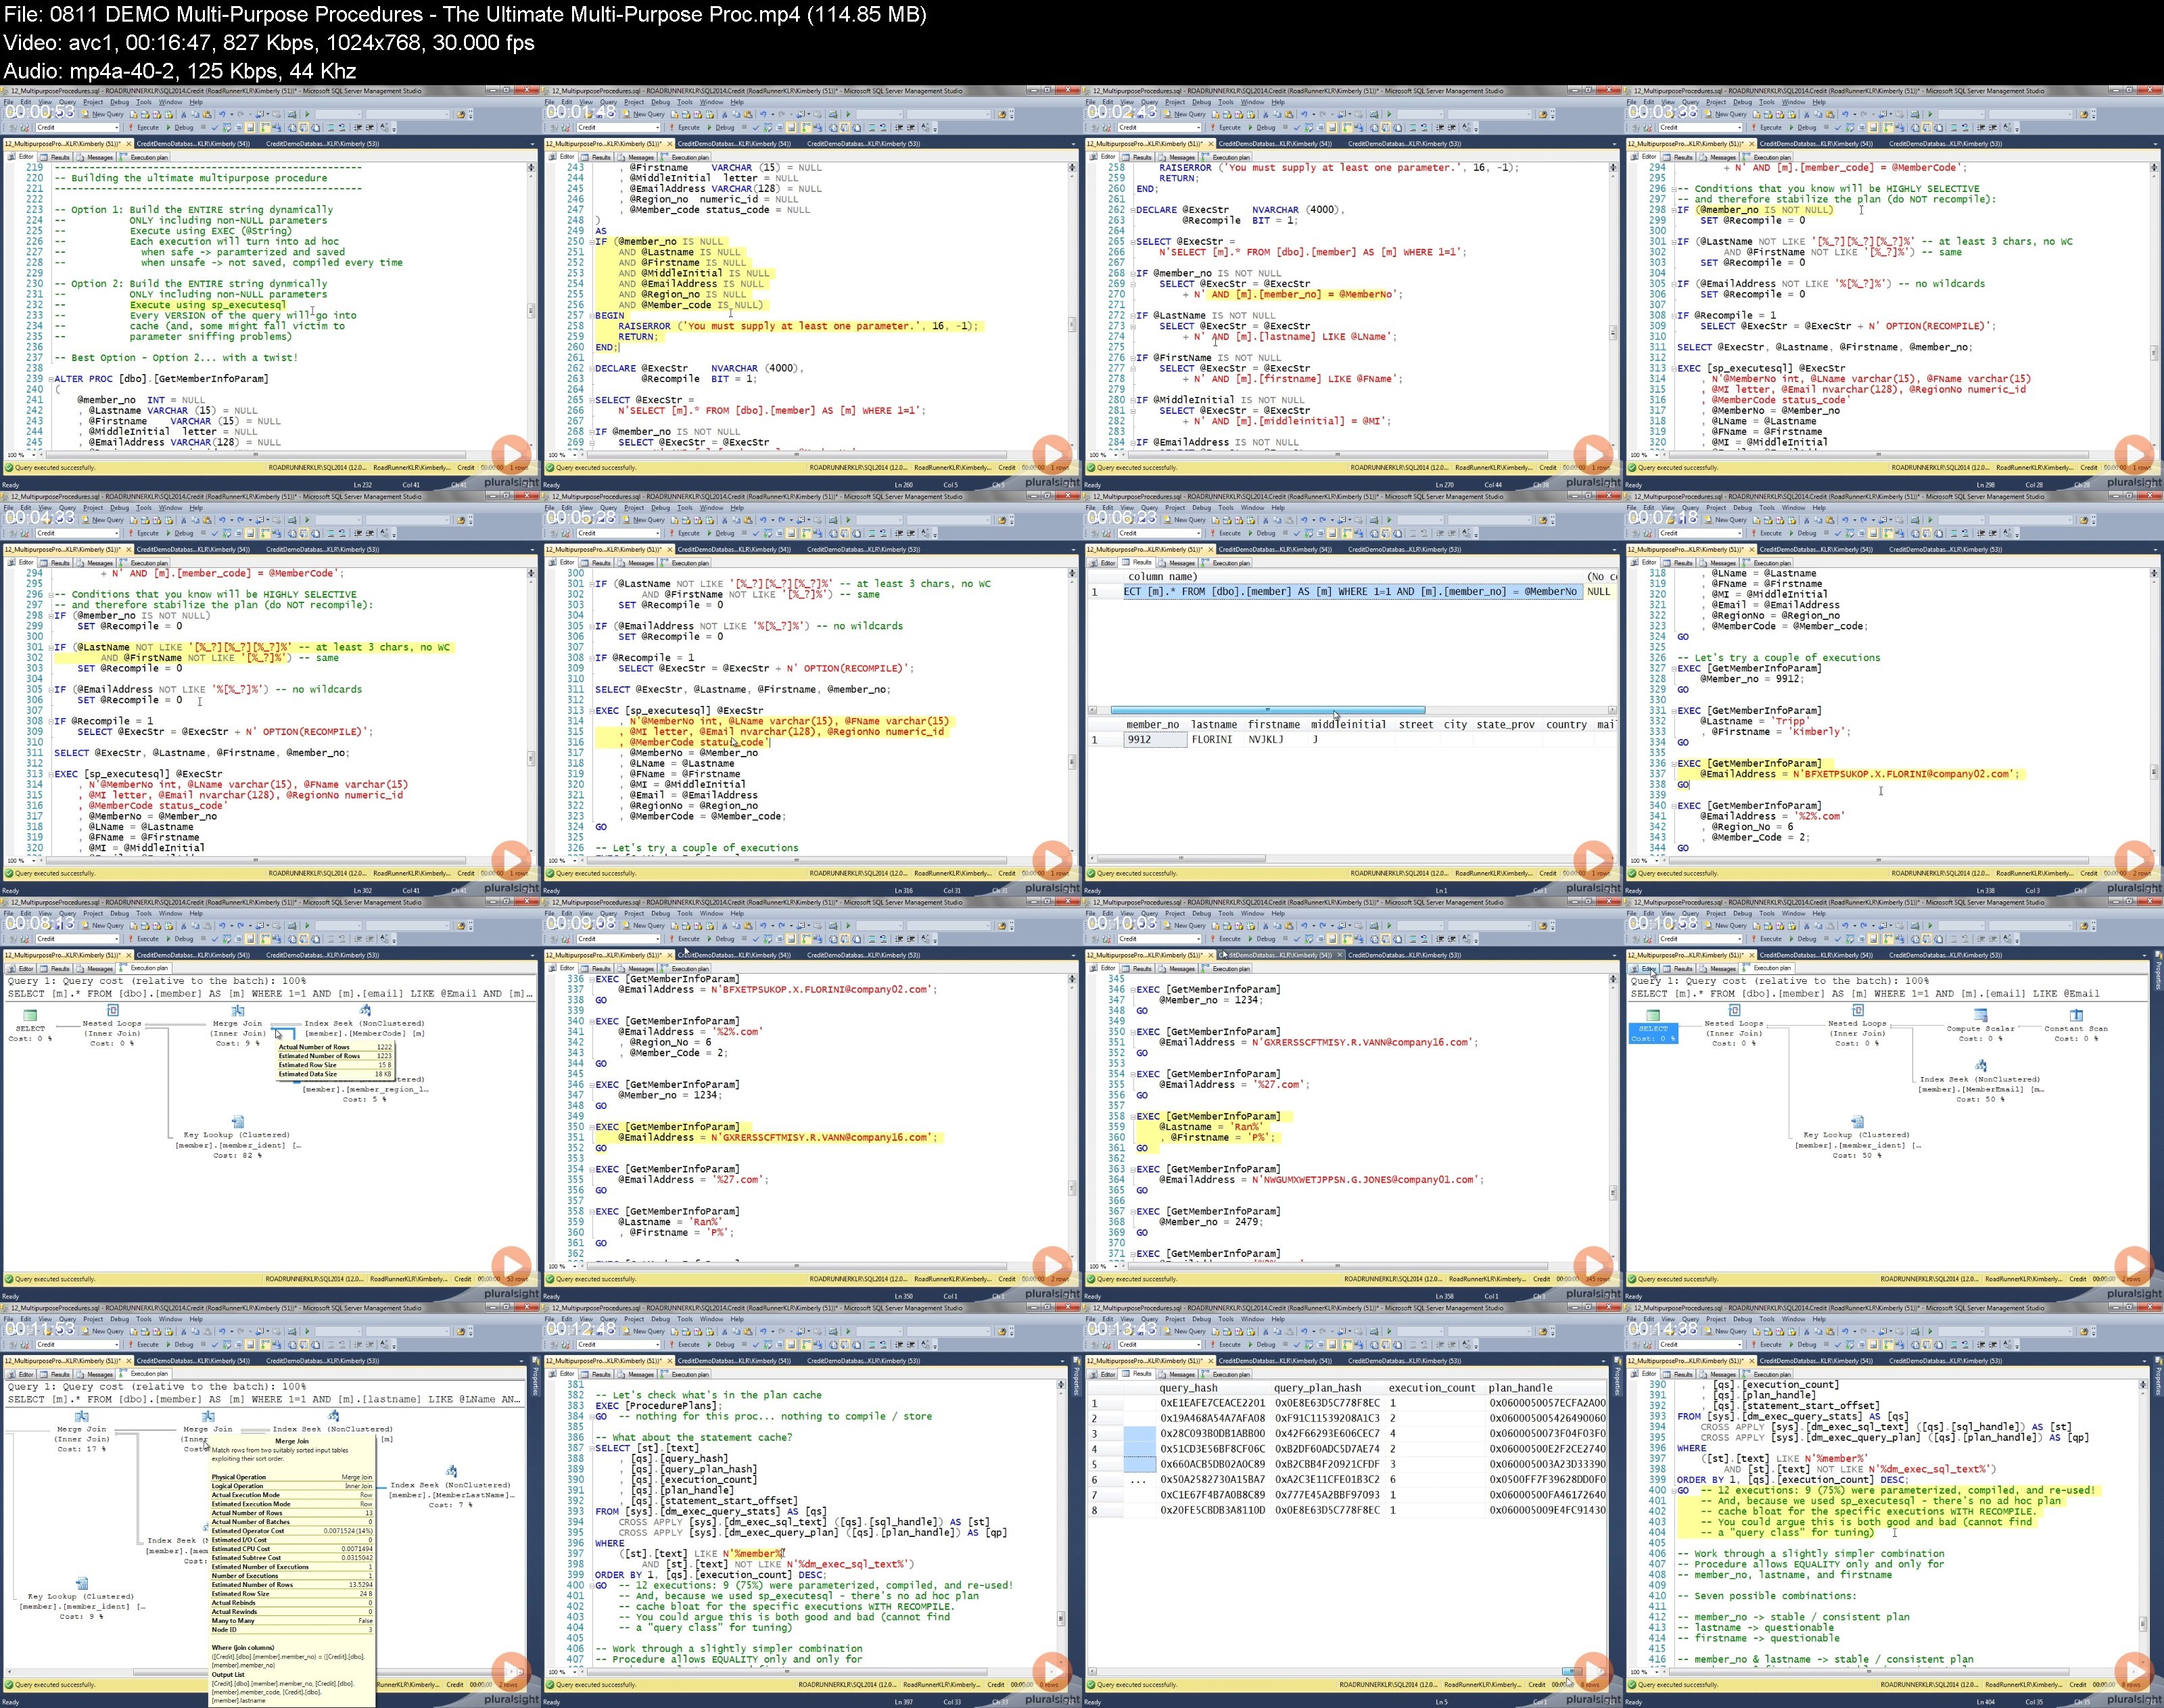Click the Undo arrow icon in the 00:11:53 frame
This screenshot has height=1708, width=2164.
click(x=222, y=1331)
